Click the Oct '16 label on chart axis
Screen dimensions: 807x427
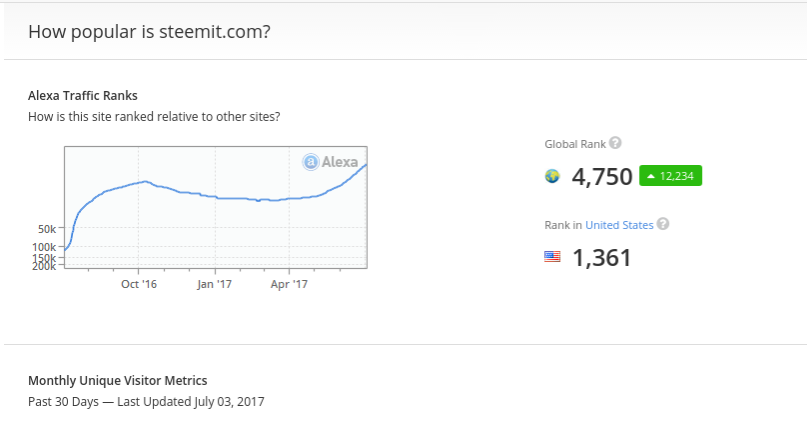pyautogui.click(x=139, y=284)
